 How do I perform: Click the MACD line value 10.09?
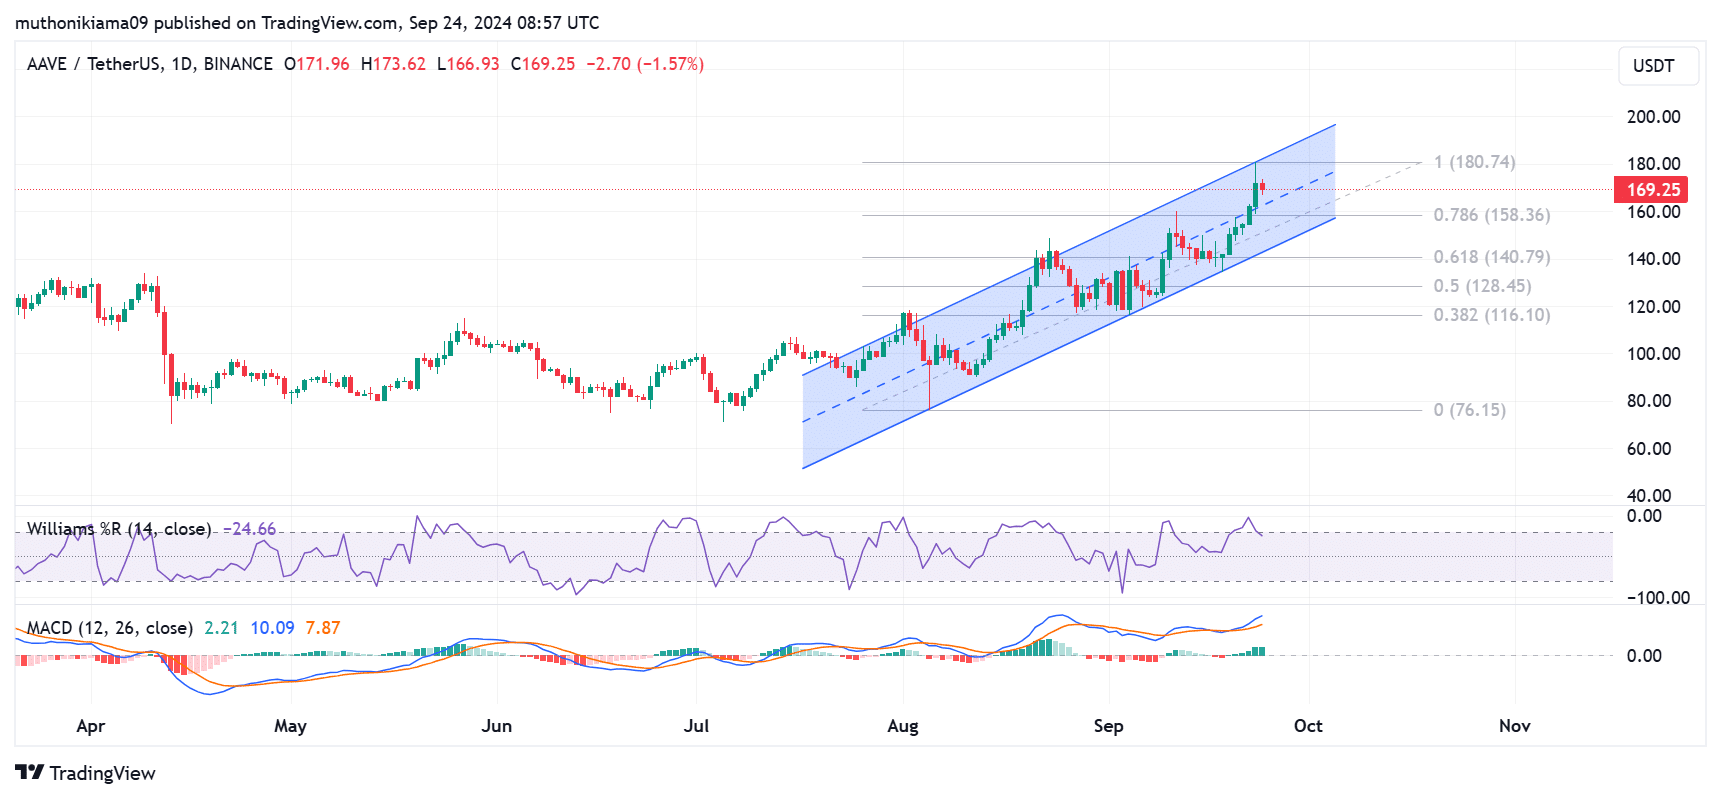click(x=272, y=628)
